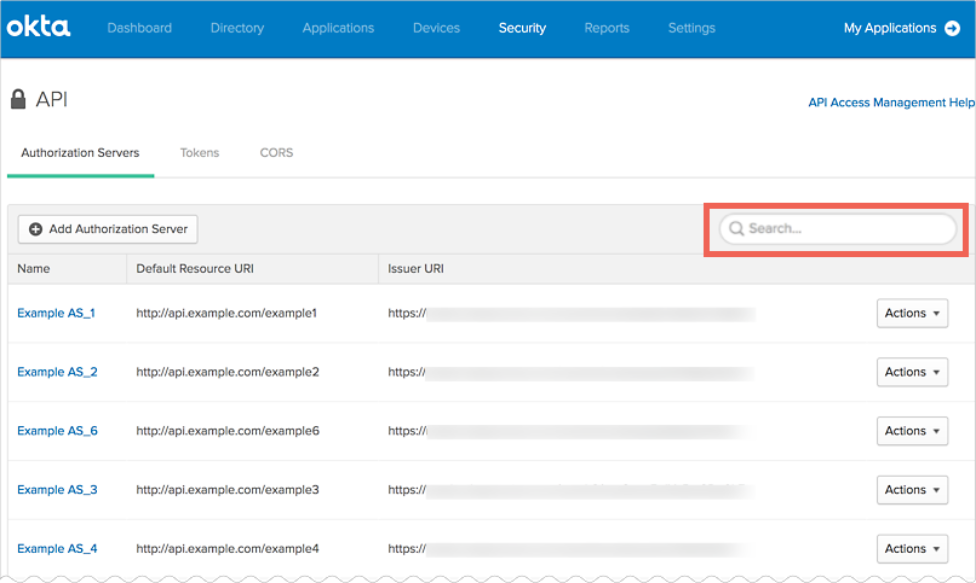Switch to the CORS tab
Screen dimensions: 976x583
coord(276,152)
